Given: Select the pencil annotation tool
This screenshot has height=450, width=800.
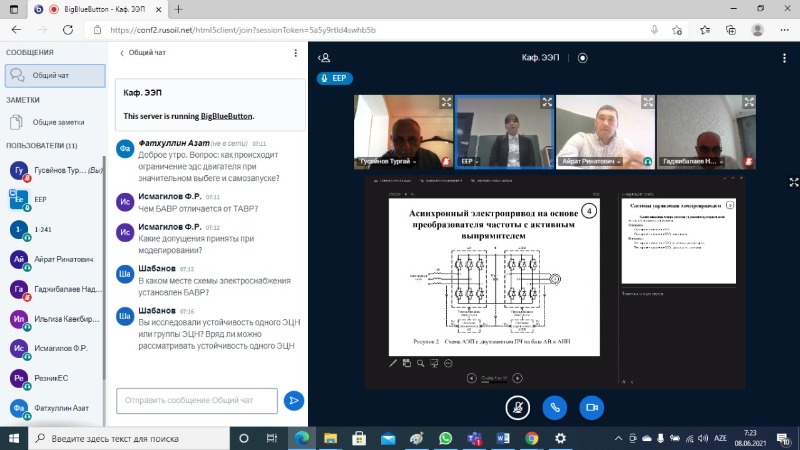Looking at the screenshot, I should tap(393, 363).
